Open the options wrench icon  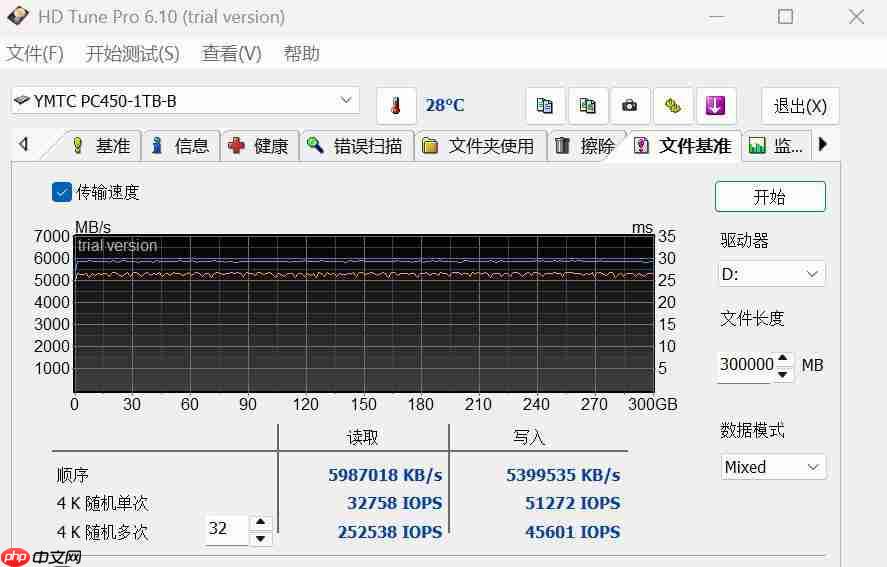[x=673, y=106]
